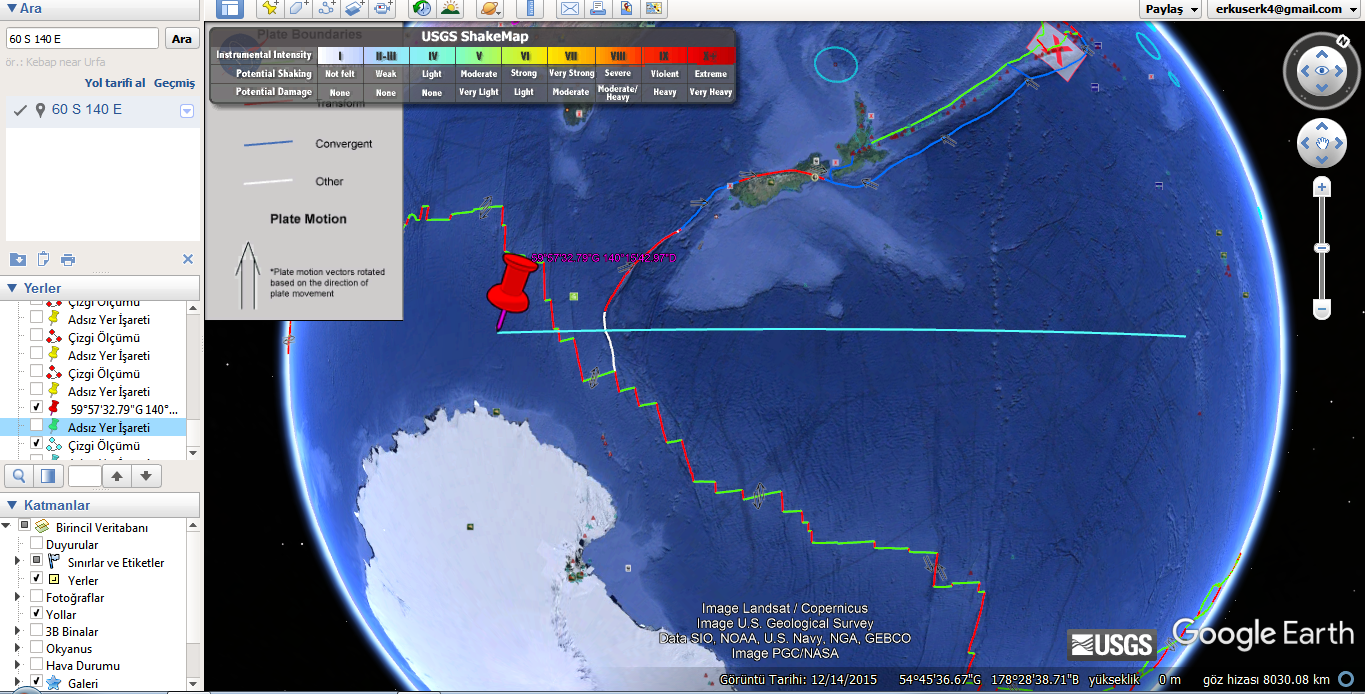Collapse the Katmanlar panel
1365x694 pixels.
[11, 505]
